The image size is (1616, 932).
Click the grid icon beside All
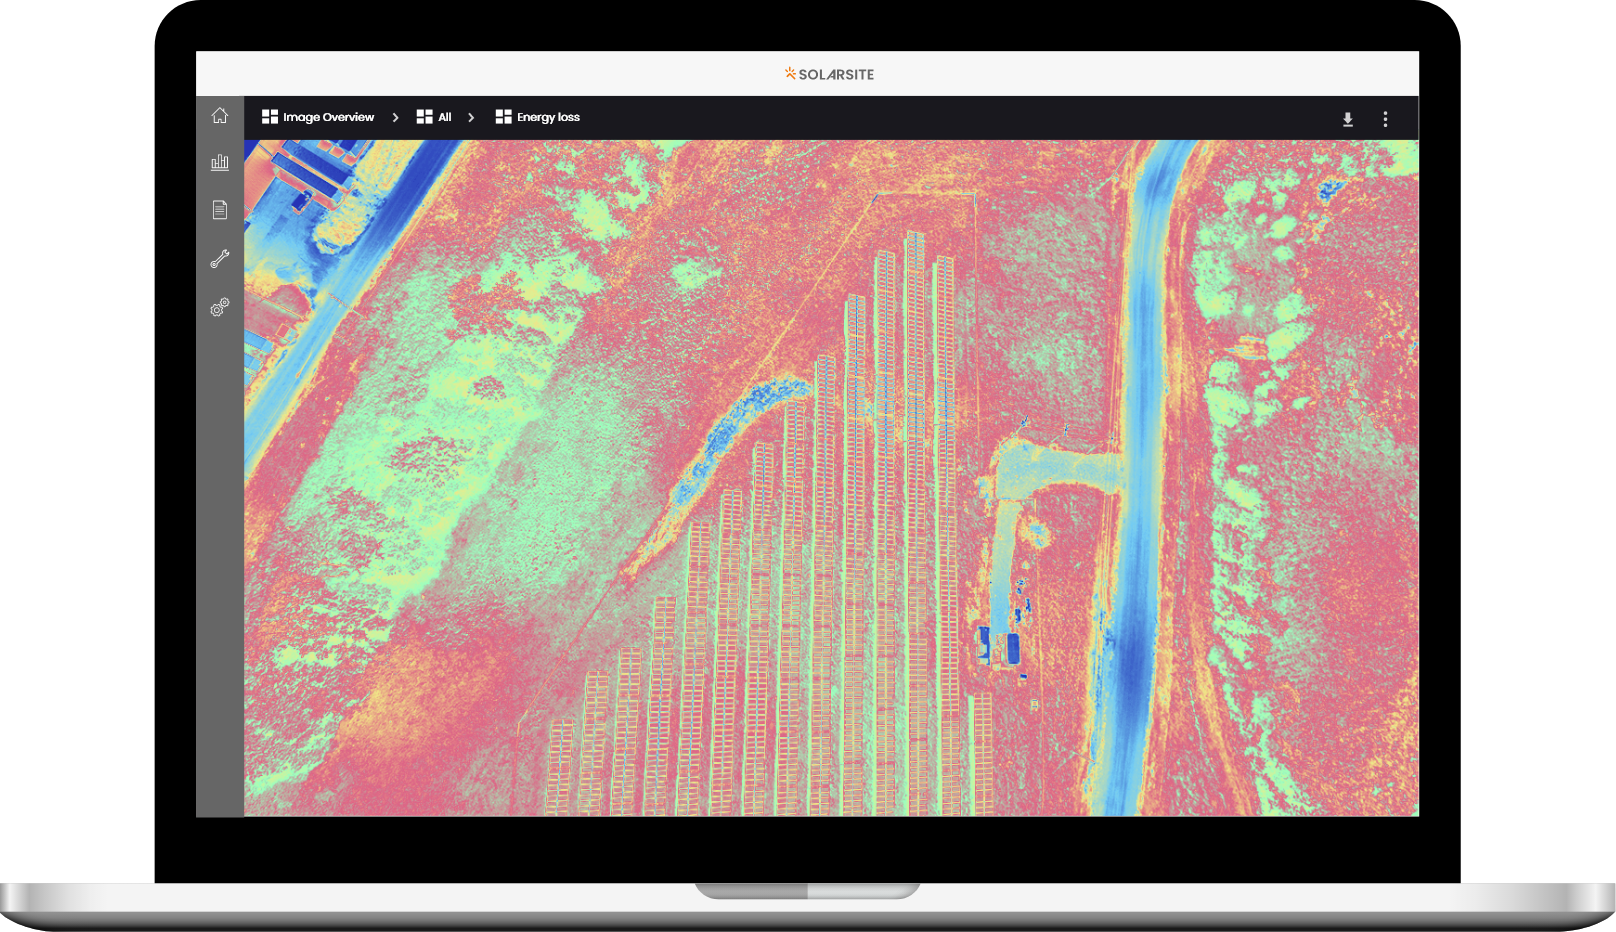[x=423, y=117]
